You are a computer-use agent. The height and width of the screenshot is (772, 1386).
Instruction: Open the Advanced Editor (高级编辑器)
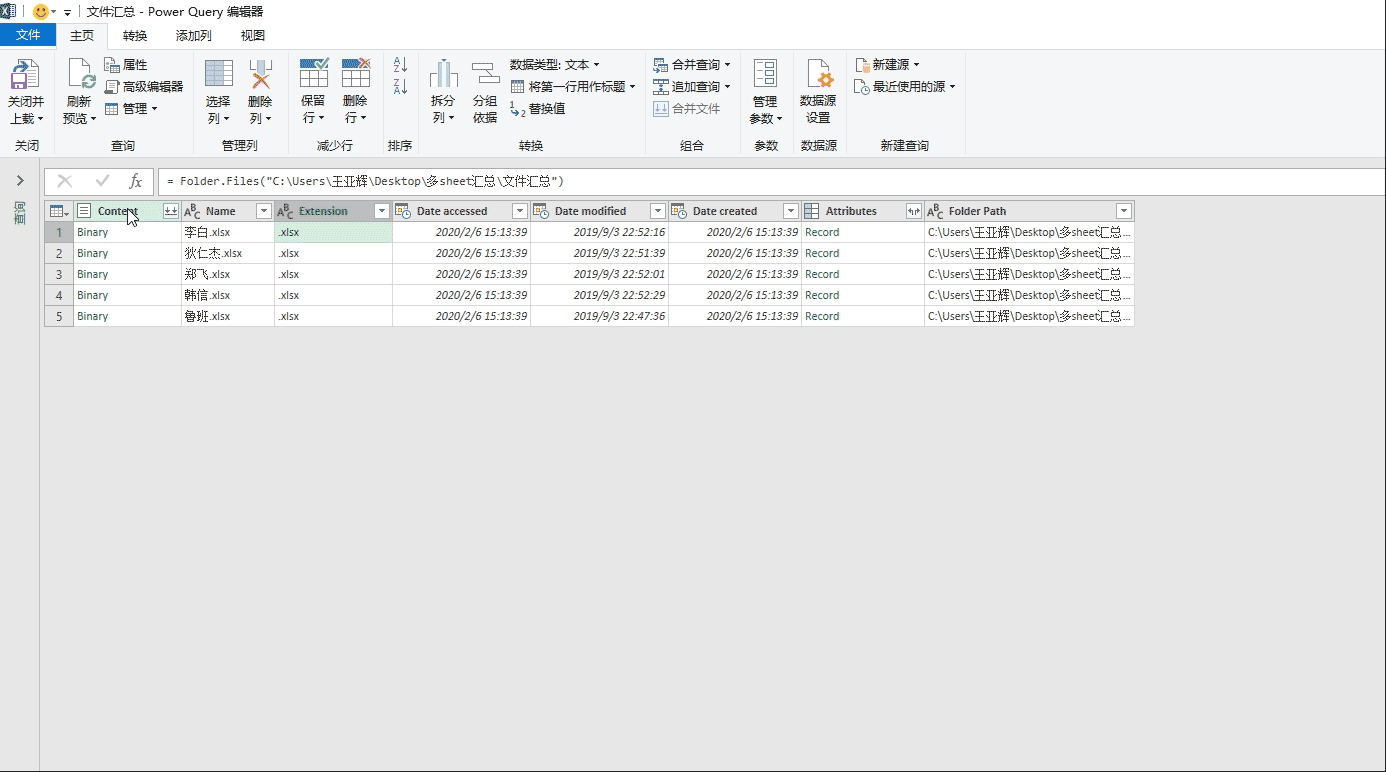[x=144, y=87]
